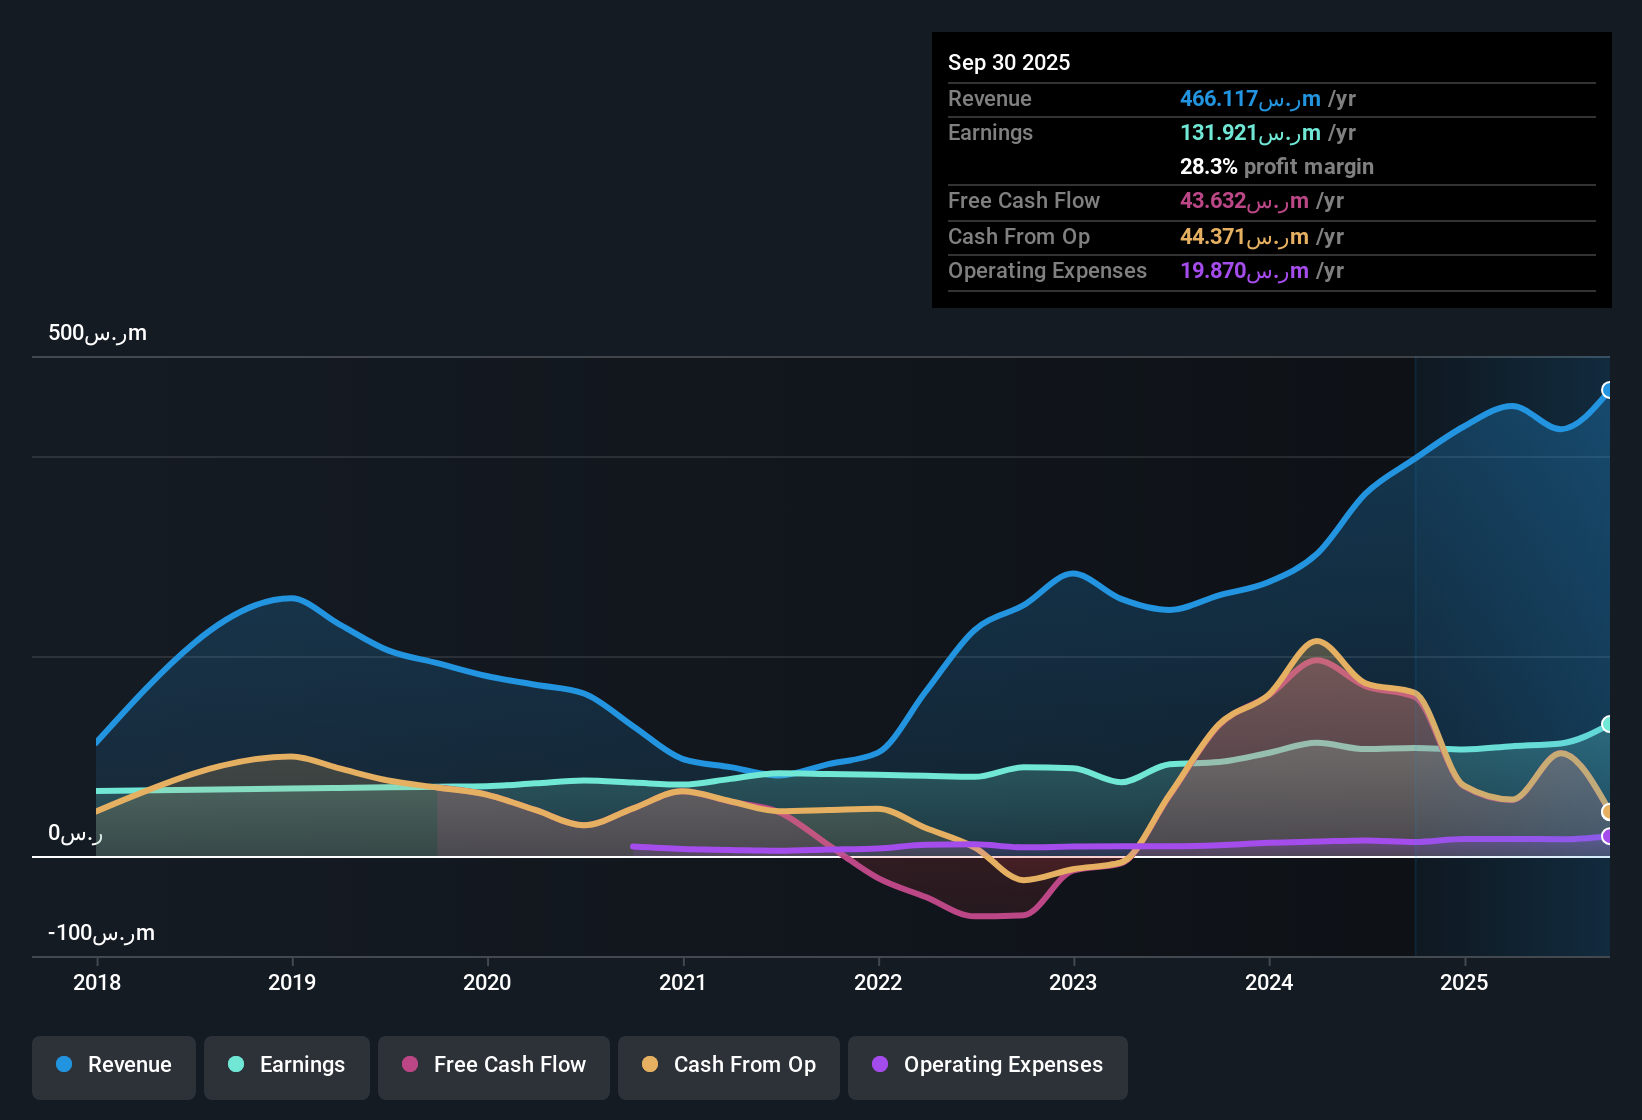Click the blue revenue line curve

[1072, 575]
